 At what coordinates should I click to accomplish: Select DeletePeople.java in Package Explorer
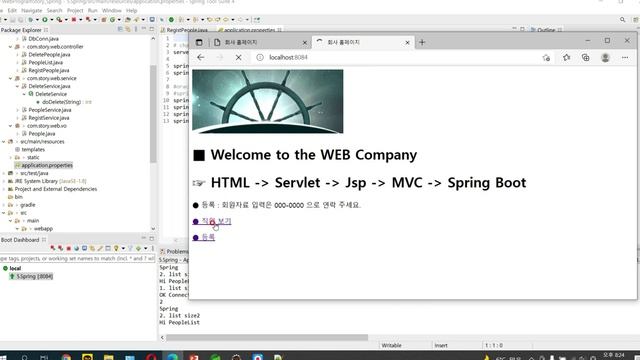point(49,55)
